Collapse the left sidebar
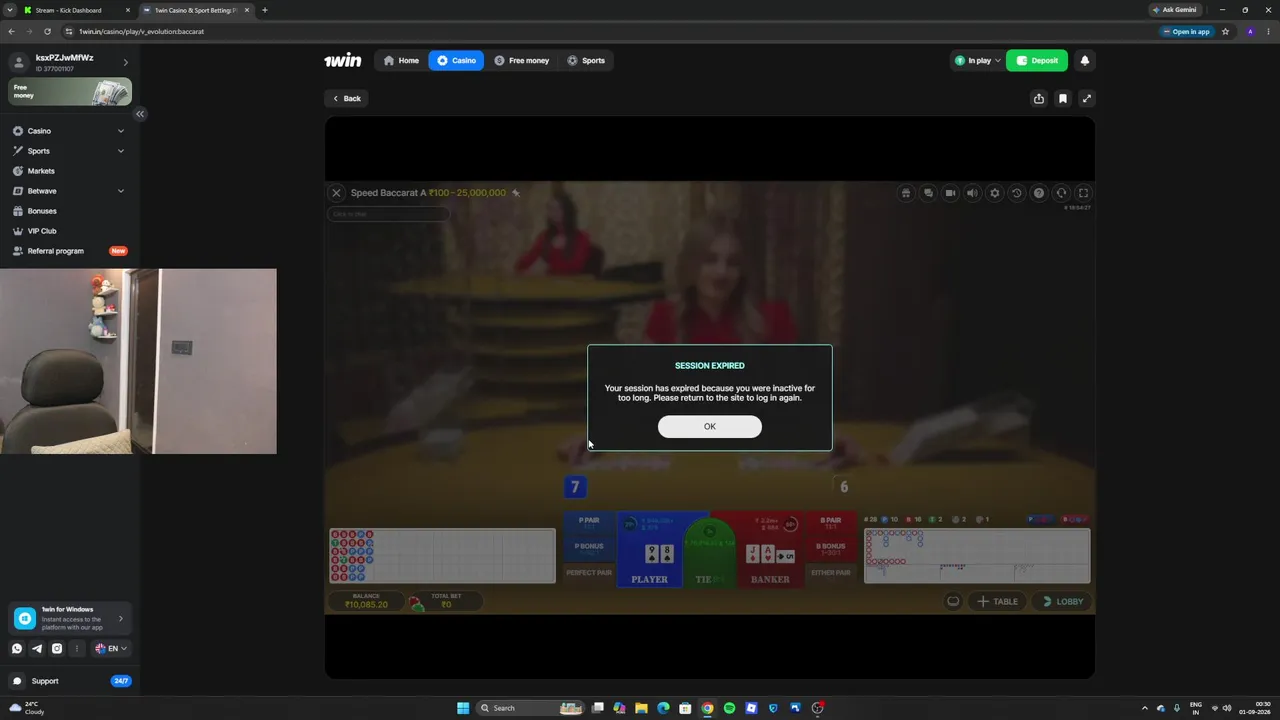The width and height of the screenshot is (1280, 720). click(140, 114)
